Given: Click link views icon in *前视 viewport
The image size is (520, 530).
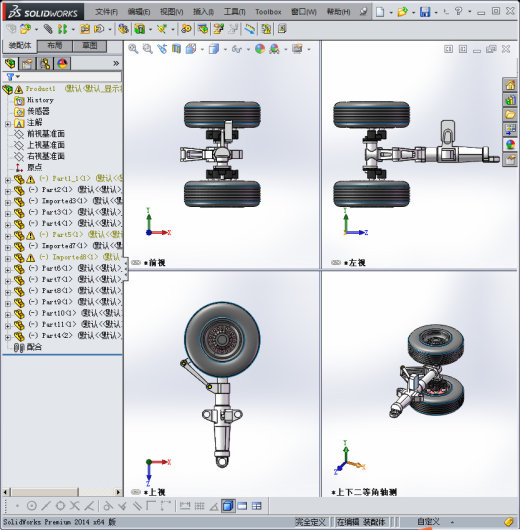Looking at the screenshot, I should point(136,263).
